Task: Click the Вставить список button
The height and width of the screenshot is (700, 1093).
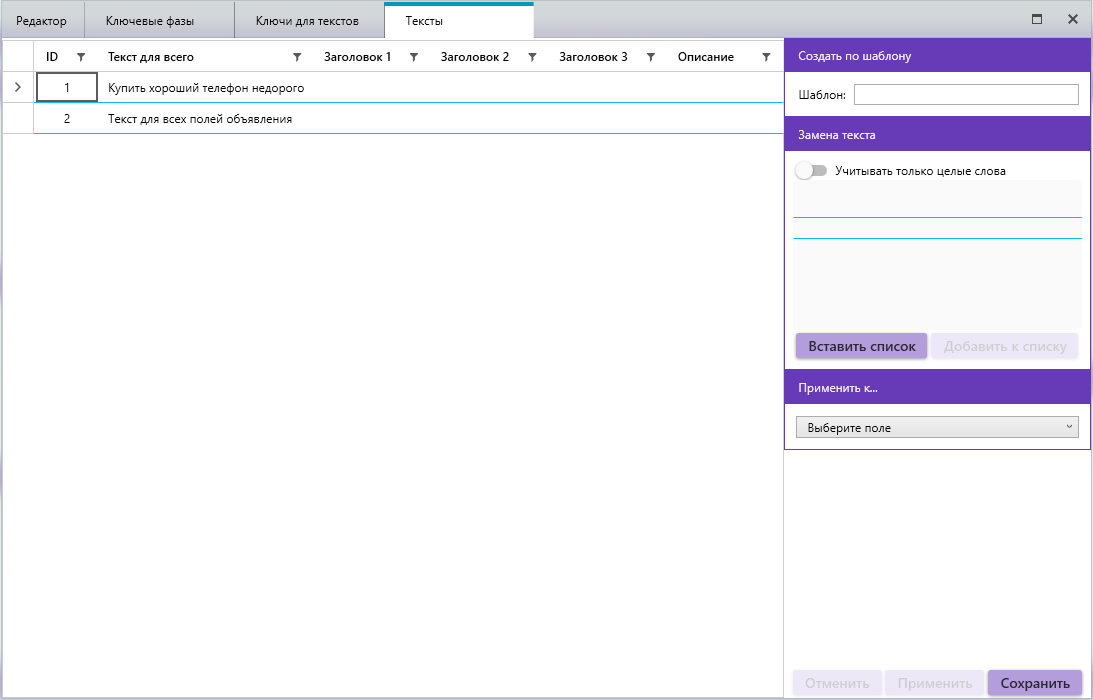Action: tap(861, 346)
